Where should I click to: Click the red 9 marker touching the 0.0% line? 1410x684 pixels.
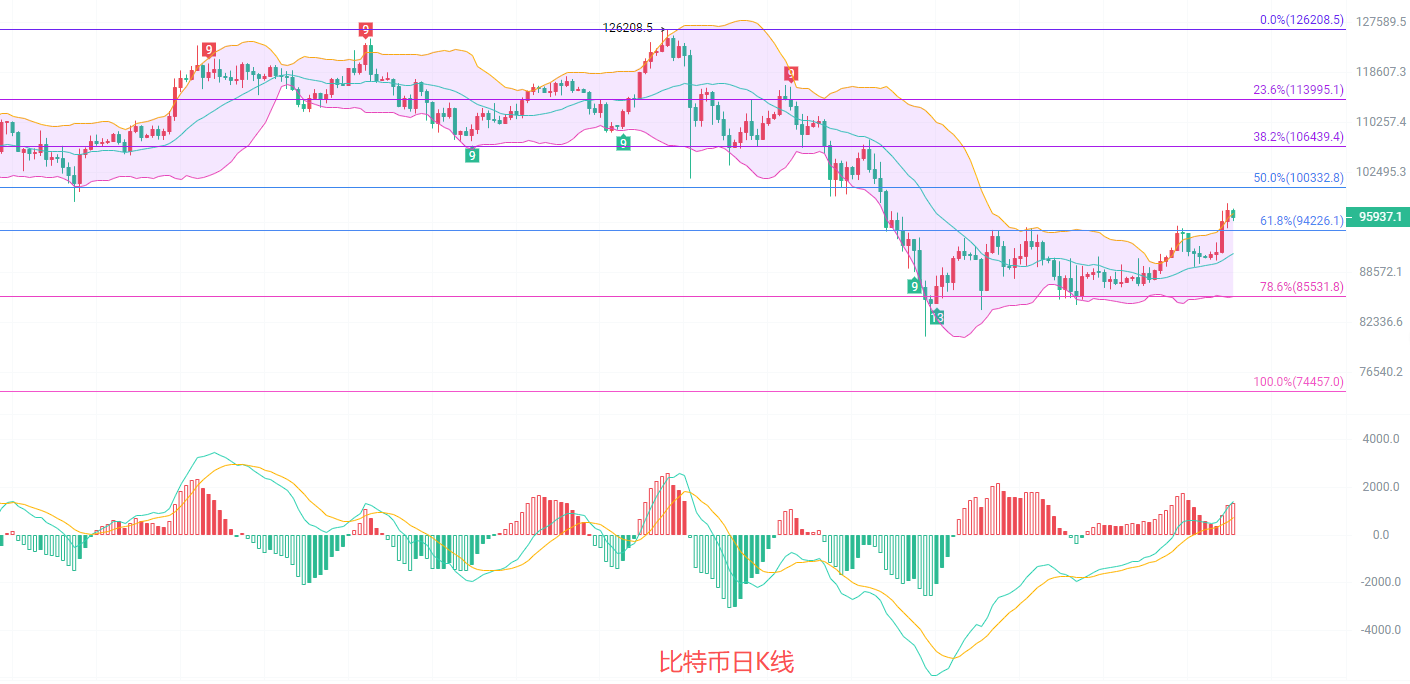pos(366,30)
